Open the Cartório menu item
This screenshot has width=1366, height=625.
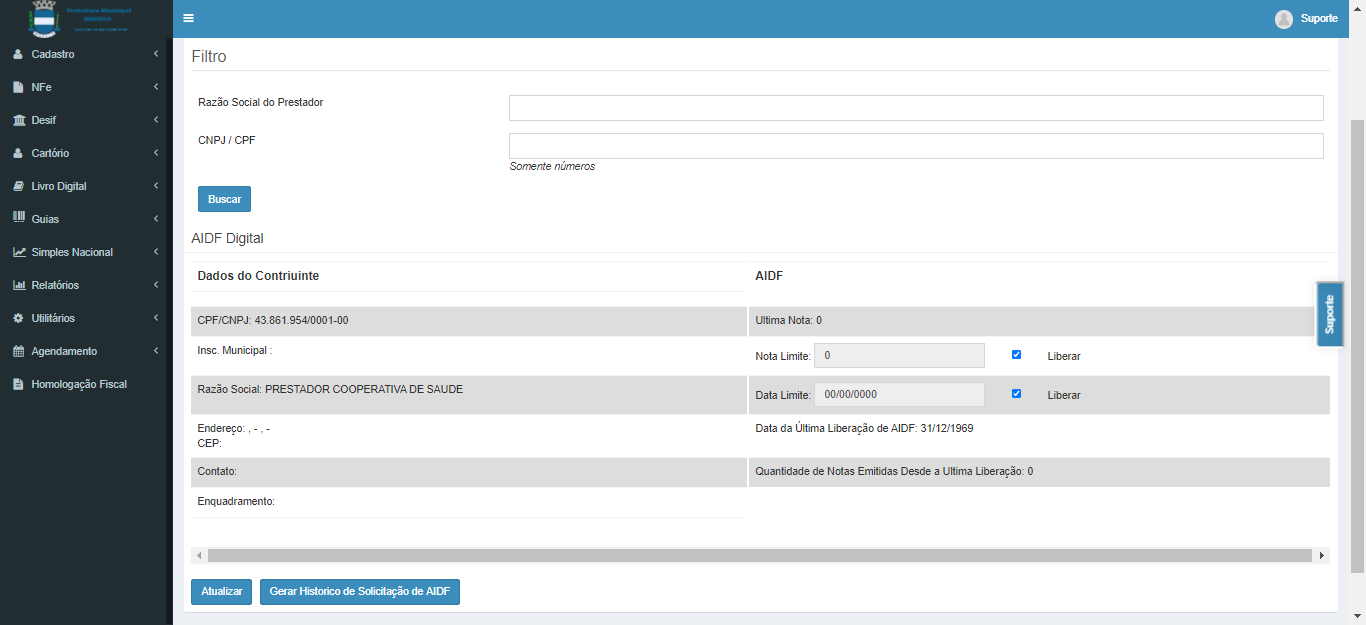coord(50,153)
